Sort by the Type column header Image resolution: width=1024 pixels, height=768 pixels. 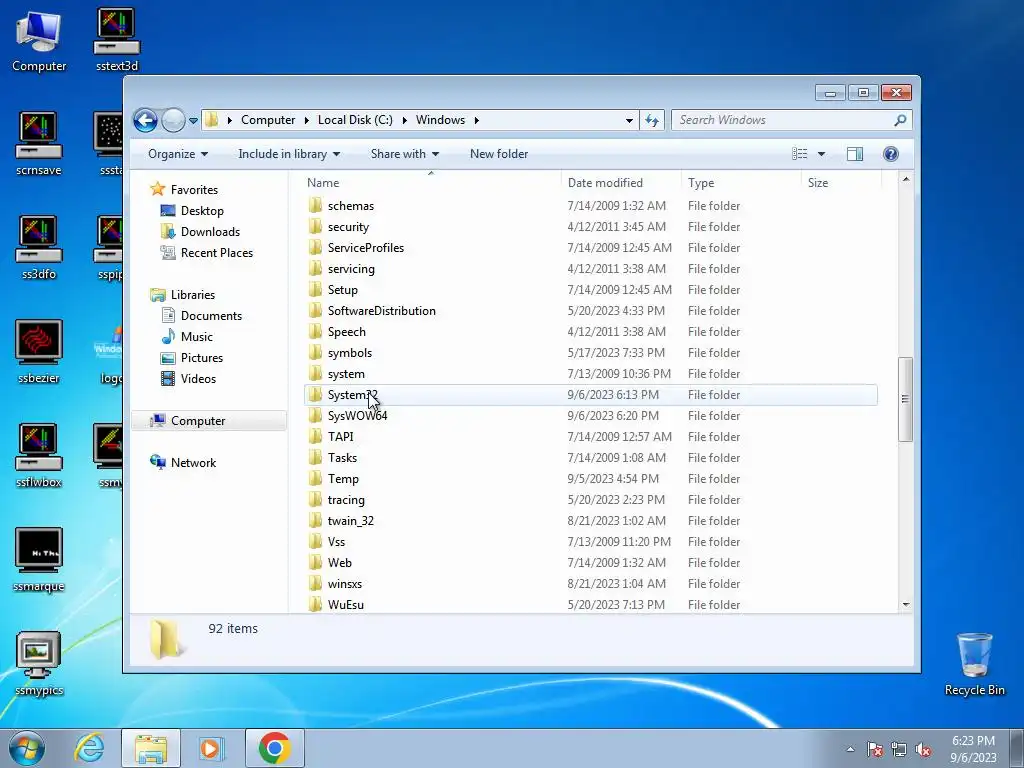point(741,183)
